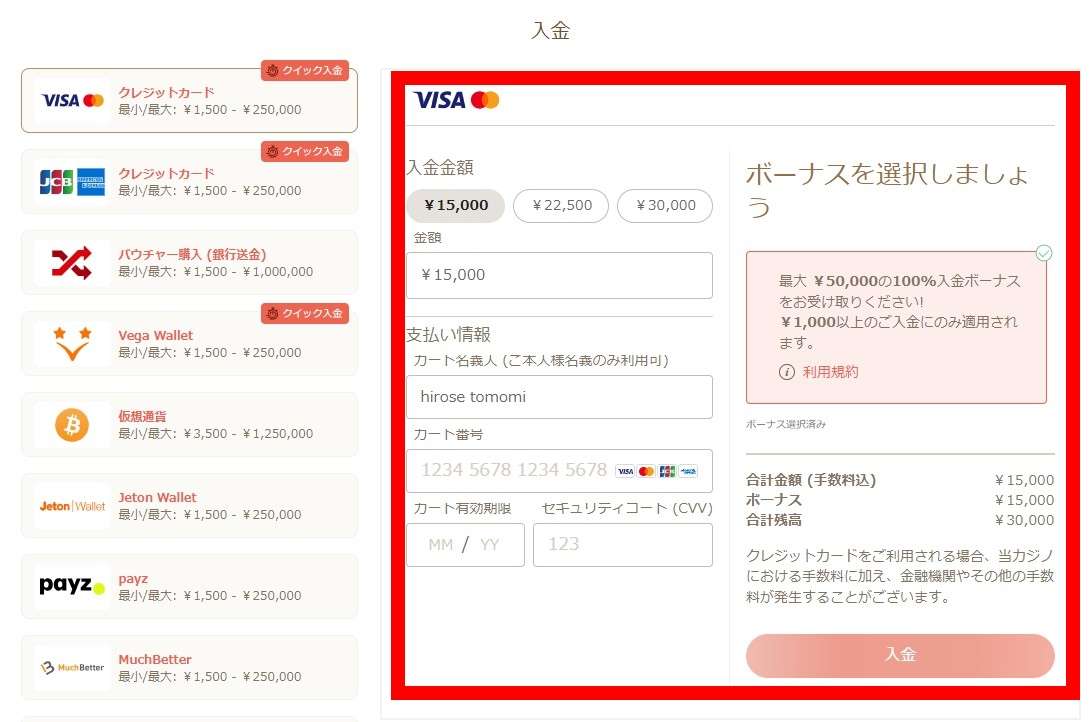Select the ¥15,000 preset amount

[x=455, y=205]
